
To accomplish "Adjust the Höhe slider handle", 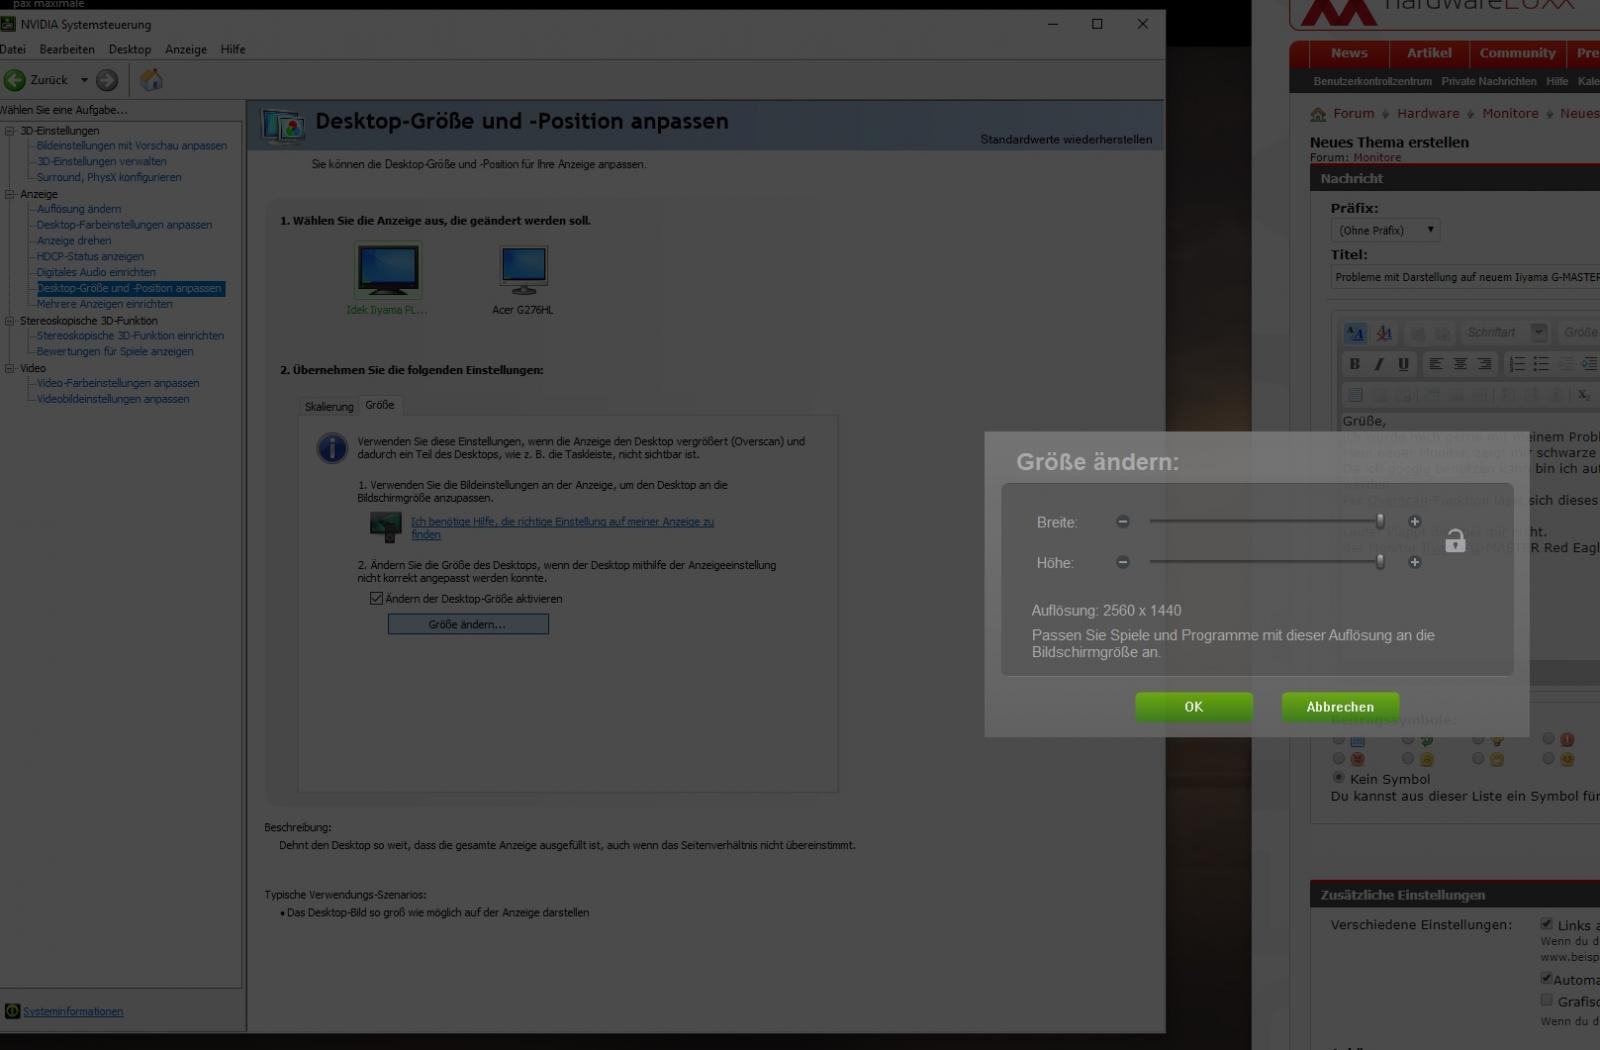I will pyautogui.click(x=1380, y=562).
